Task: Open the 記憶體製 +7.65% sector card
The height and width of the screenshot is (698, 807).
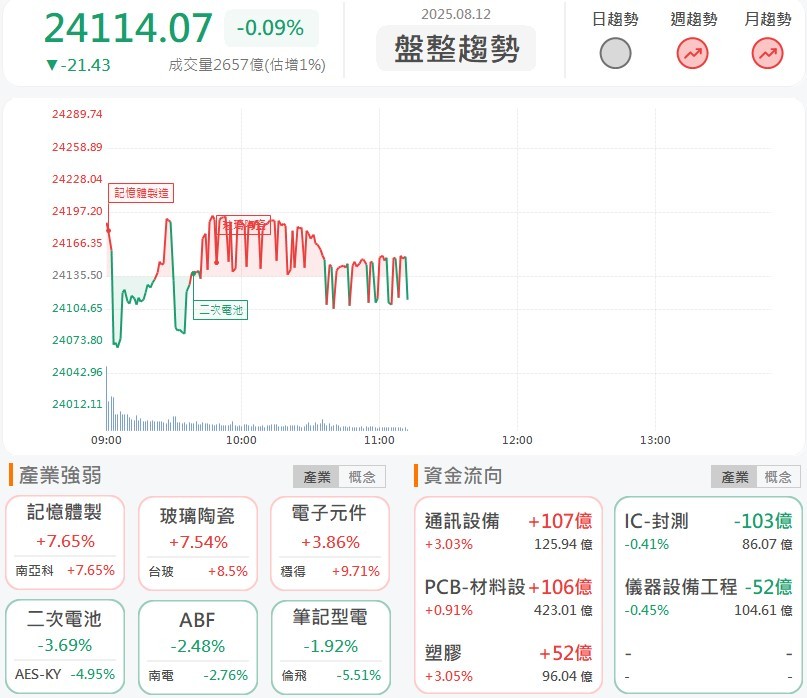Action: [x=65, y=542]
